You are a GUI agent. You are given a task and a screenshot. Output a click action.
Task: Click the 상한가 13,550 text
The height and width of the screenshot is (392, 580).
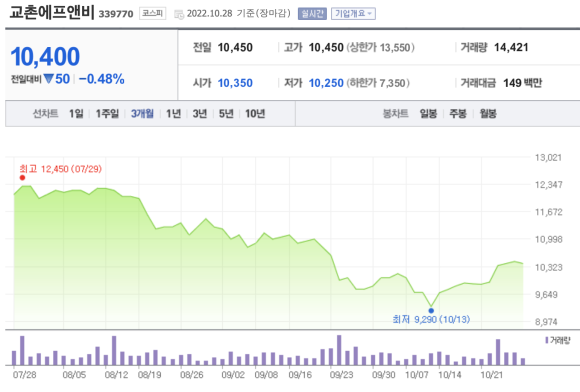pyautogui.click(x=381, y=48)
